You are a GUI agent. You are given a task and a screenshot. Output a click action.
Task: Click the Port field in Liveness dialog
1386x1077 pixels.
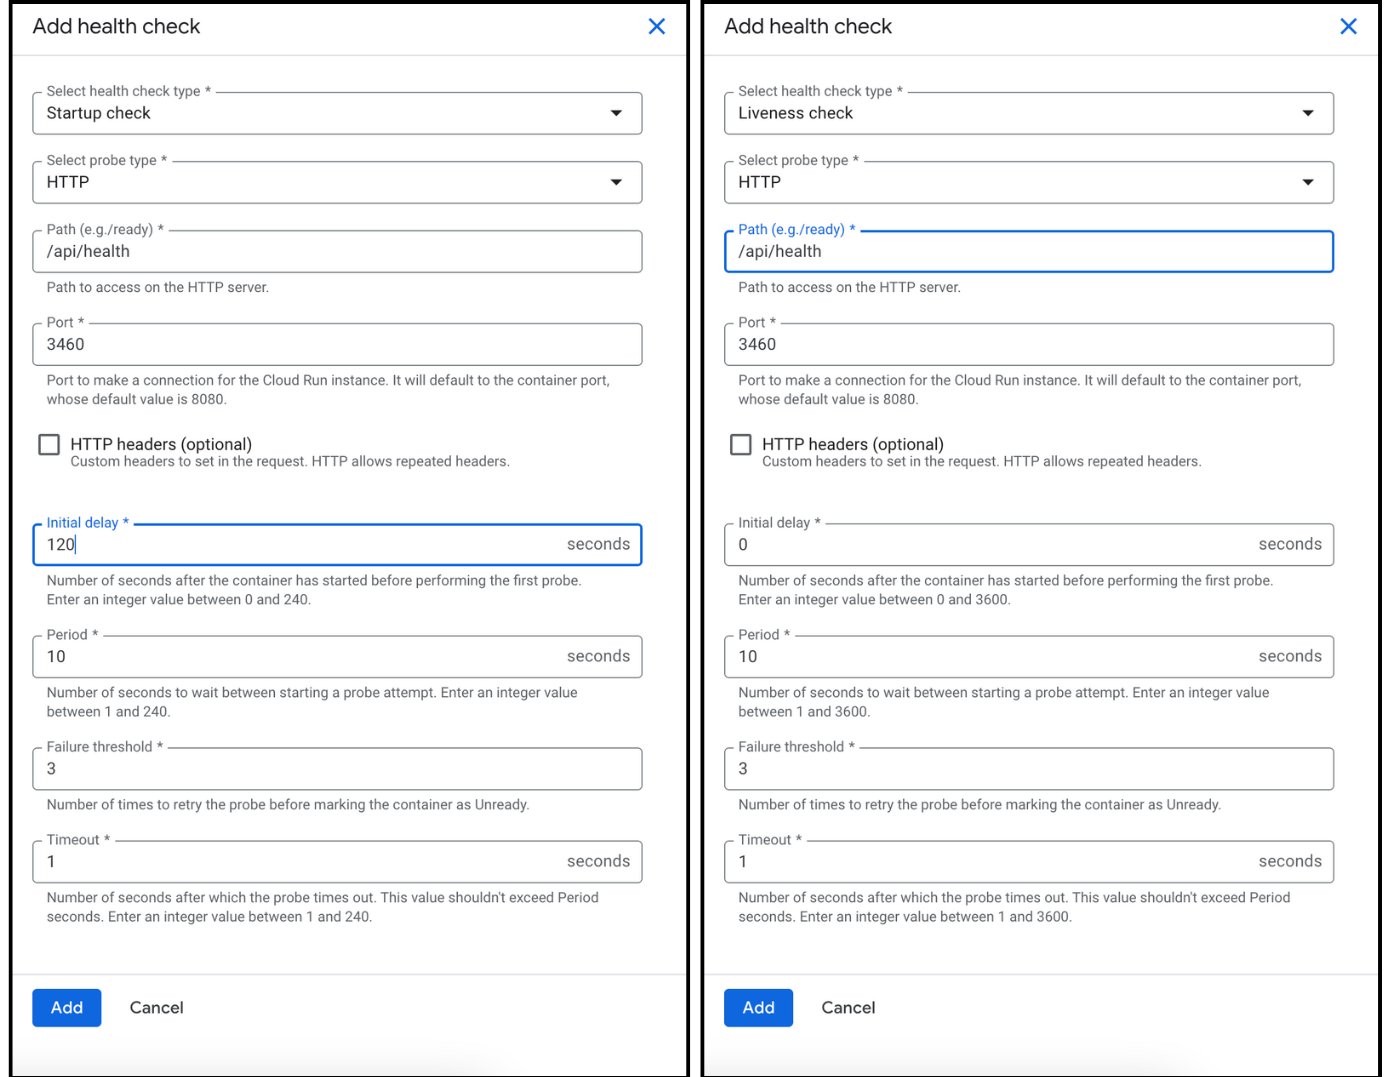[x=1028, y=345]
